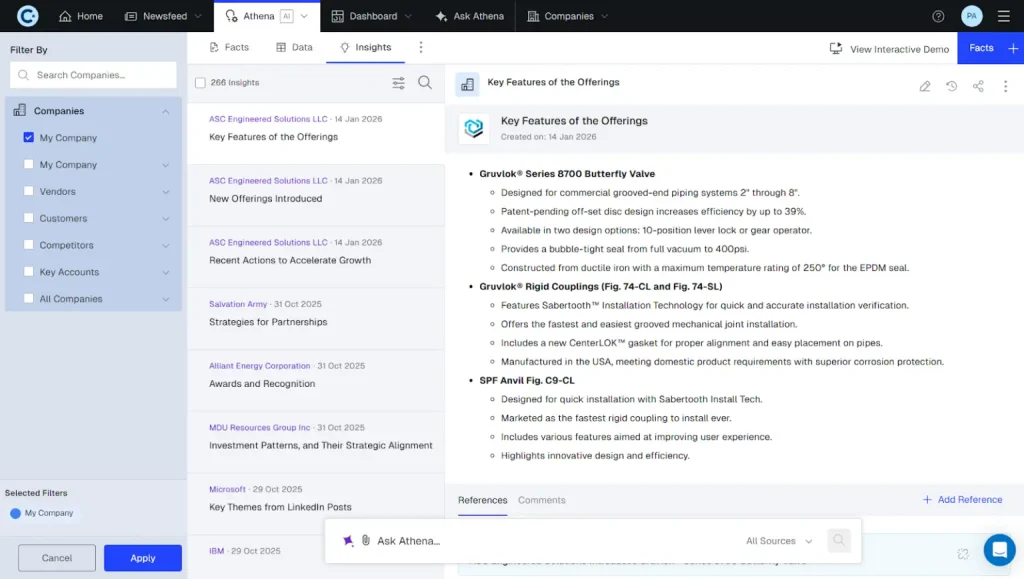Click the Apply filters button
This screenshot has width=1024, height=579.
pos(142,558)
